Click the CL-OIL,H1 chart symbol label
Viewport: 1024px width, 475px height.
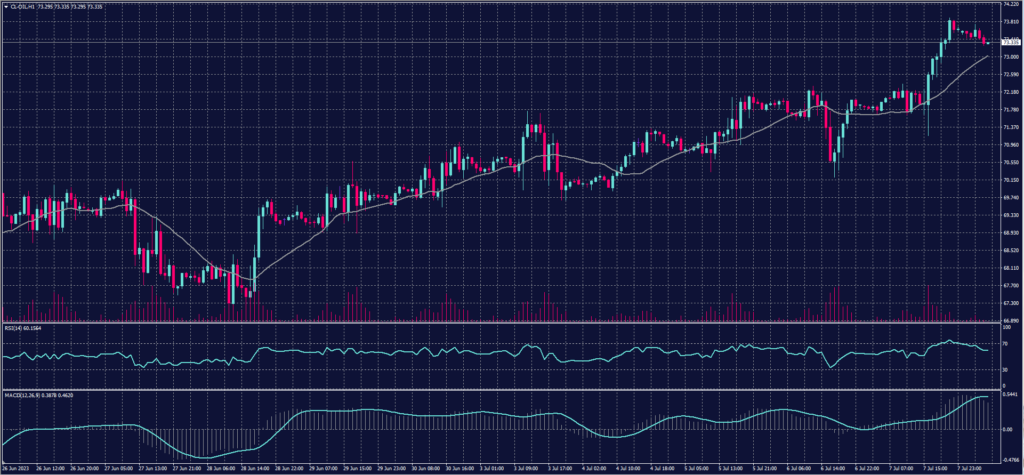pos(23,9)
